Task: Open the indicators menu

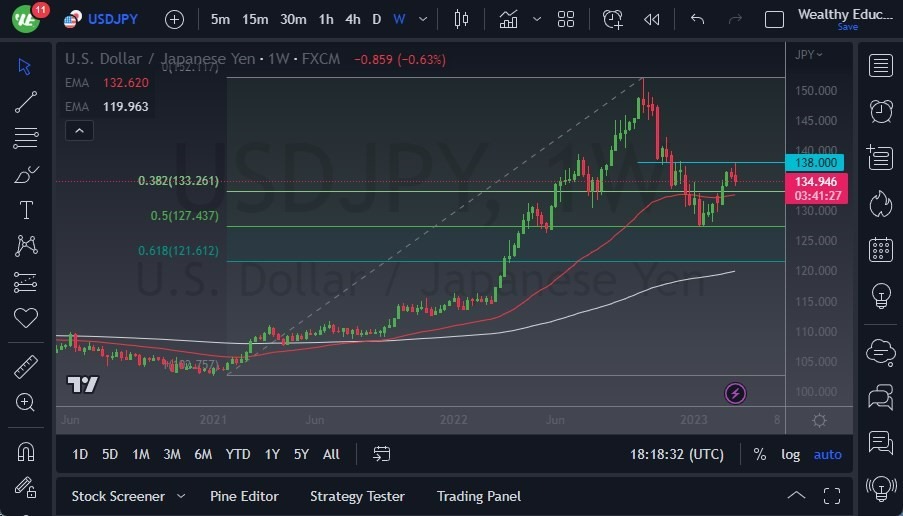Action: pyautogui.click(x=509, y=20)
